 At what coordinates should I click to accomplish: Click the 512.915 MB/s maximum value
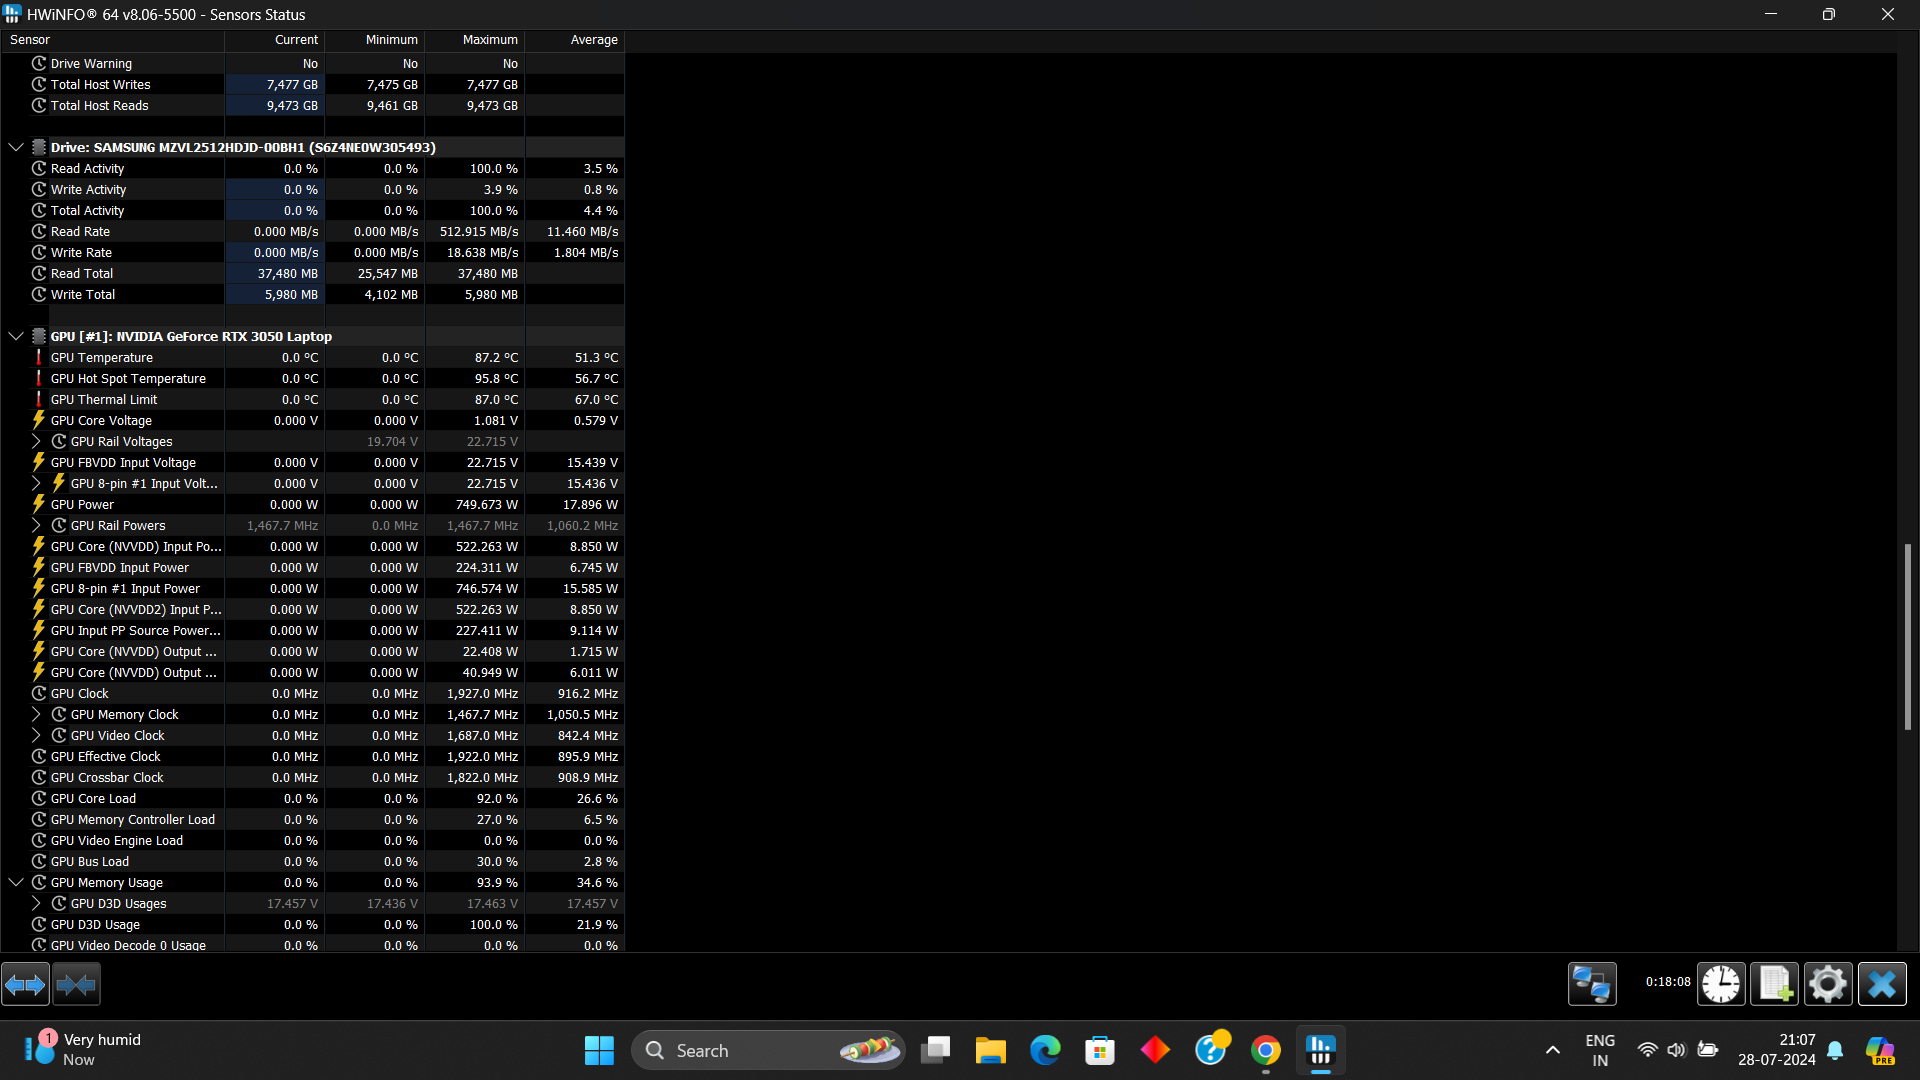click(x=479, y=232)
